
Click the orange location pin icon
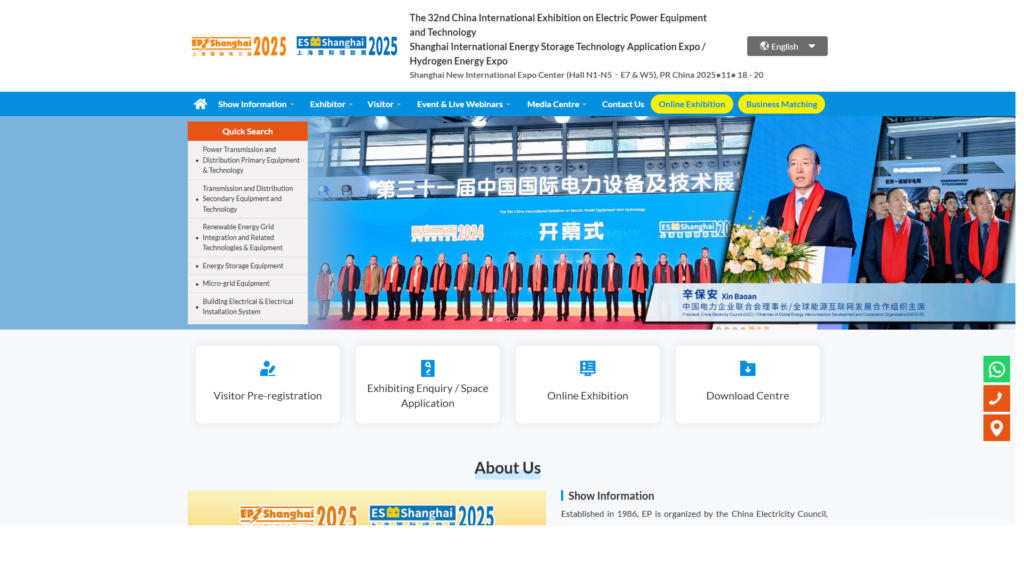tap(997, 428)
